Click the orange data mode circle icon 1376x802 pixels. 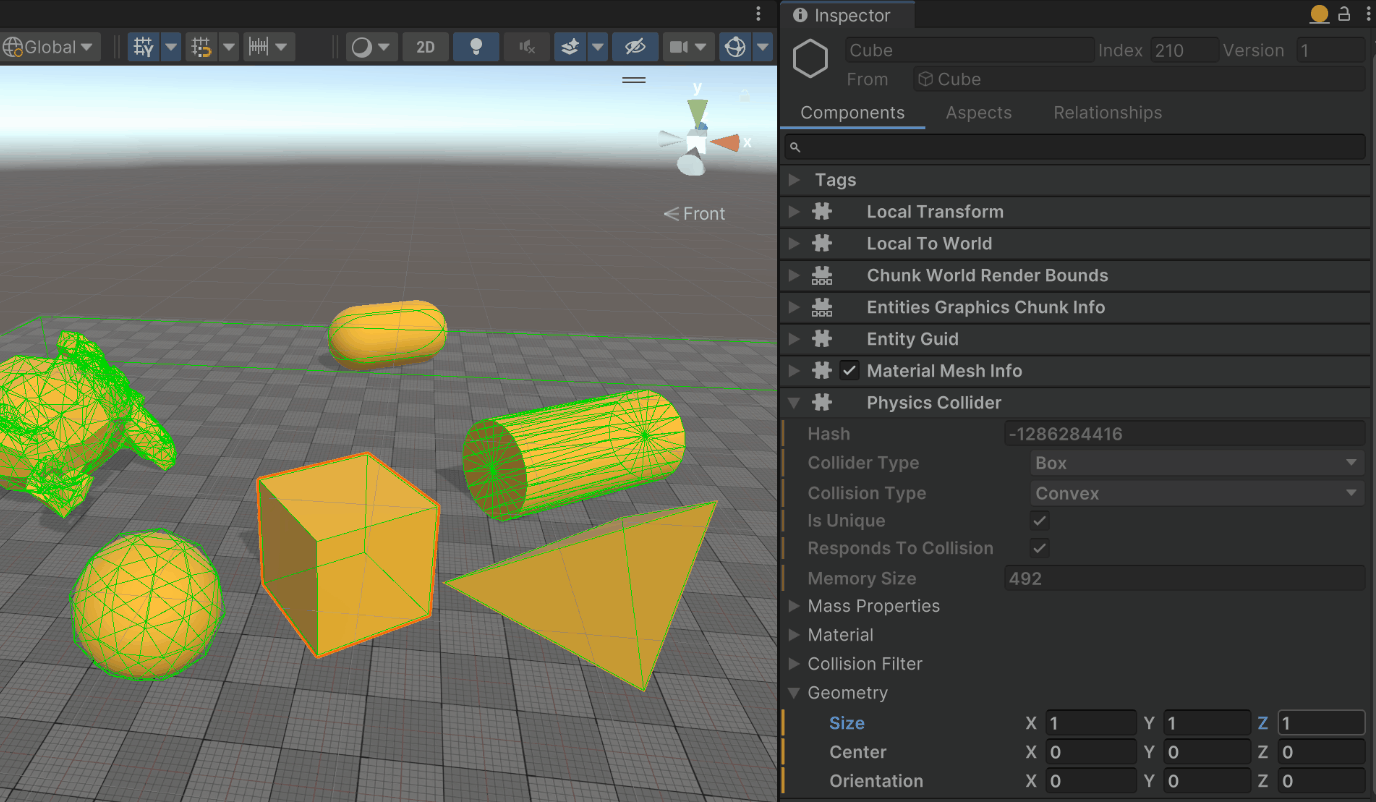coord(1319,14)
